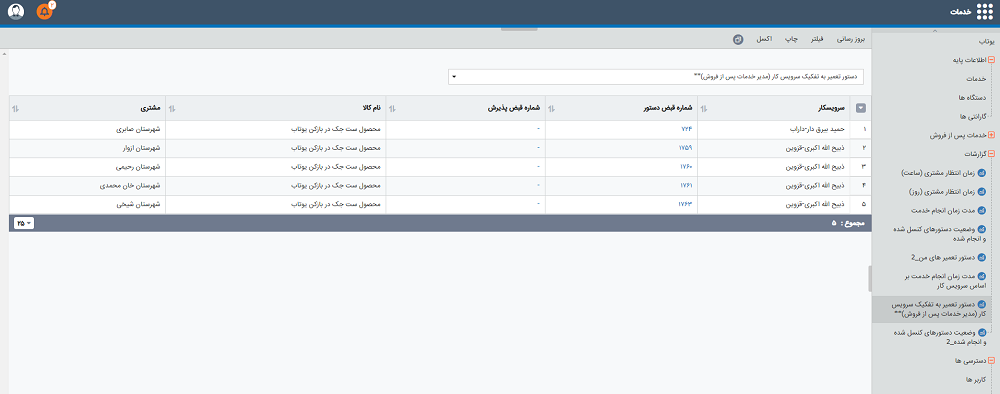Open the notifications bell
Image resolution: width=1000 pixels, height=394 pixels.
tap(45, 11)
